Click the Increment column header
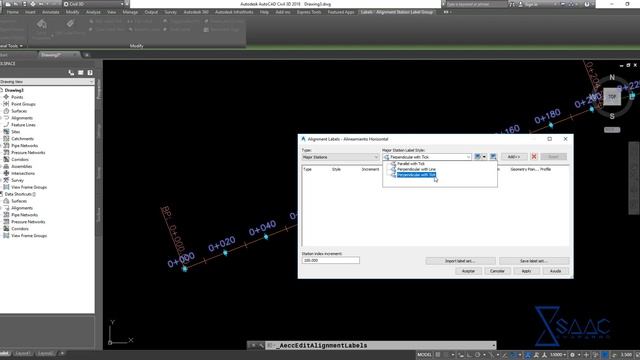The width and height of the screenshot is (640, 360). click(370, 169)
